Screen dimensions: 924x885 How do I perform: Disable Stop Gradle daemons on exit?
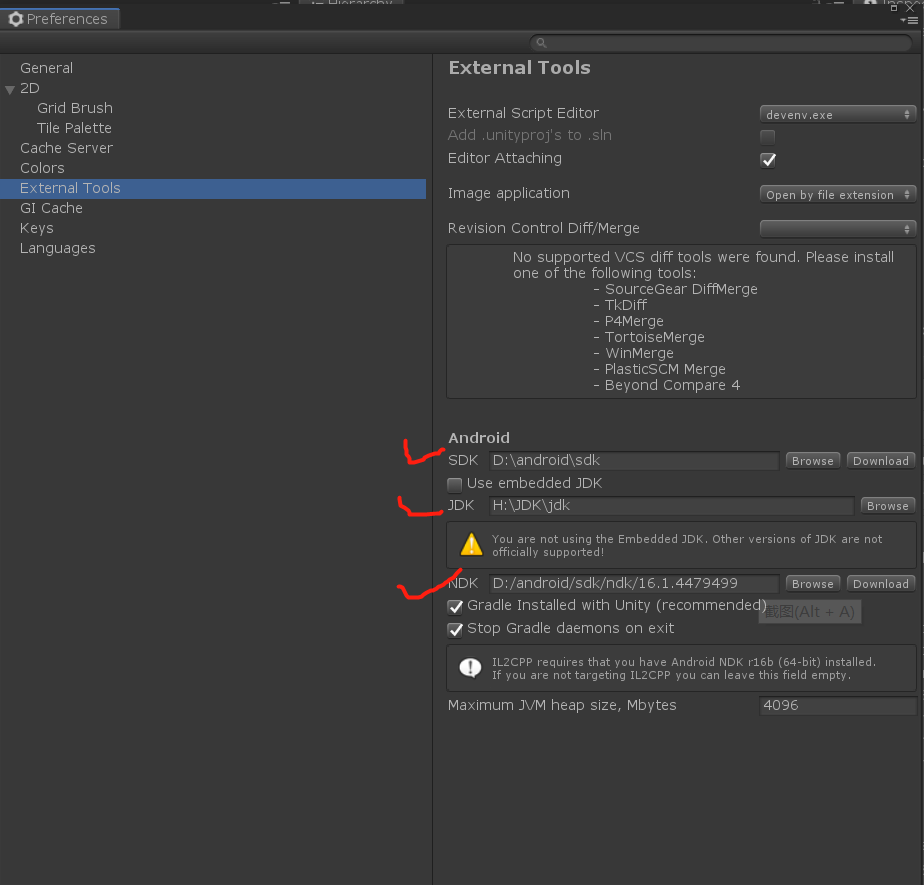[x=455, y=629]
